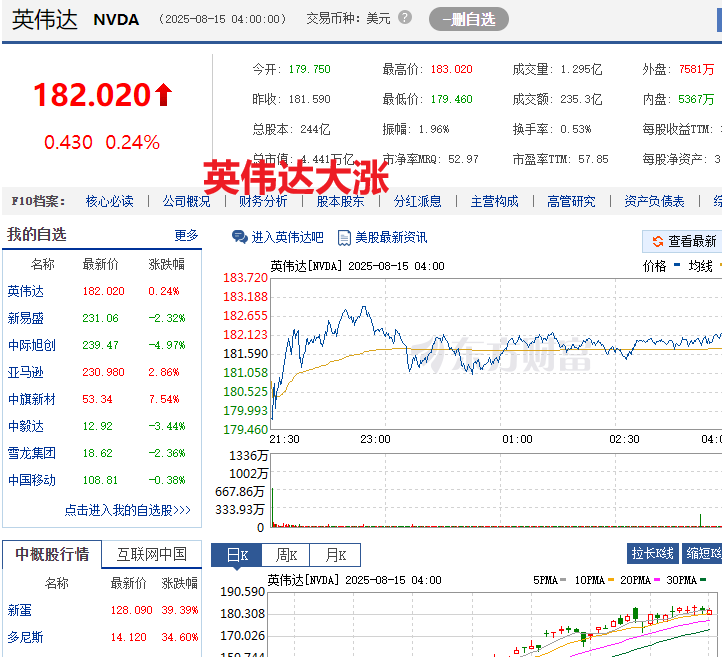The image size is (722, 657).
Task: Click the intraday price chart at 23:00
Action: (x=385, y=354)
